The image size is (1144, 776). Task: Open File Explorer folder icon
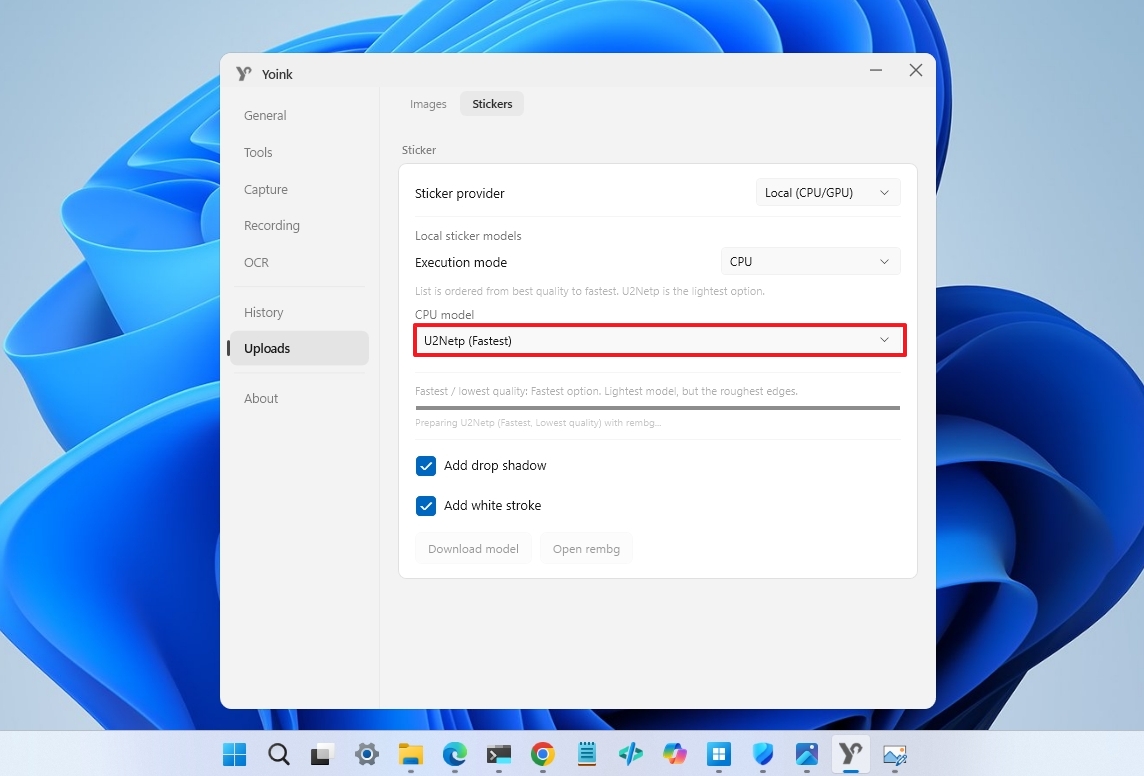click(x=411, y=754)
